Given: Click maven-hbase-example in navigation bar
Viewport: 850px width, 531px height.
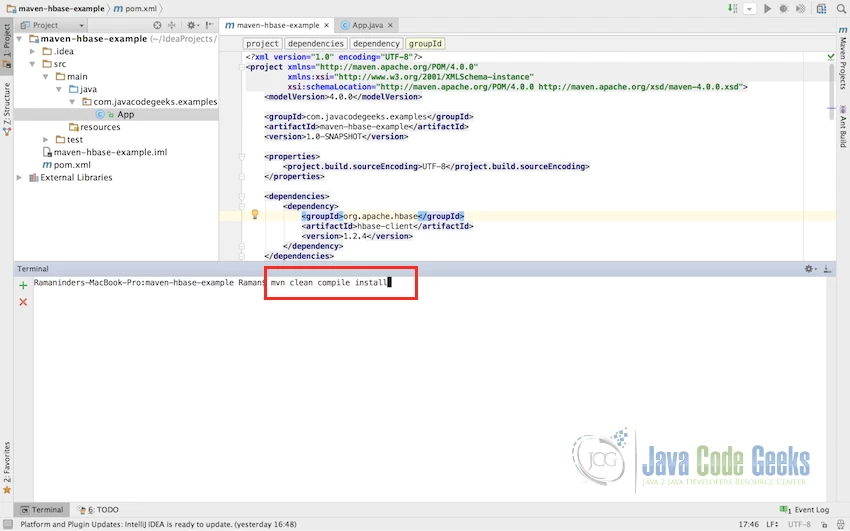Looking at the screenshot, I should pos(56,9).
